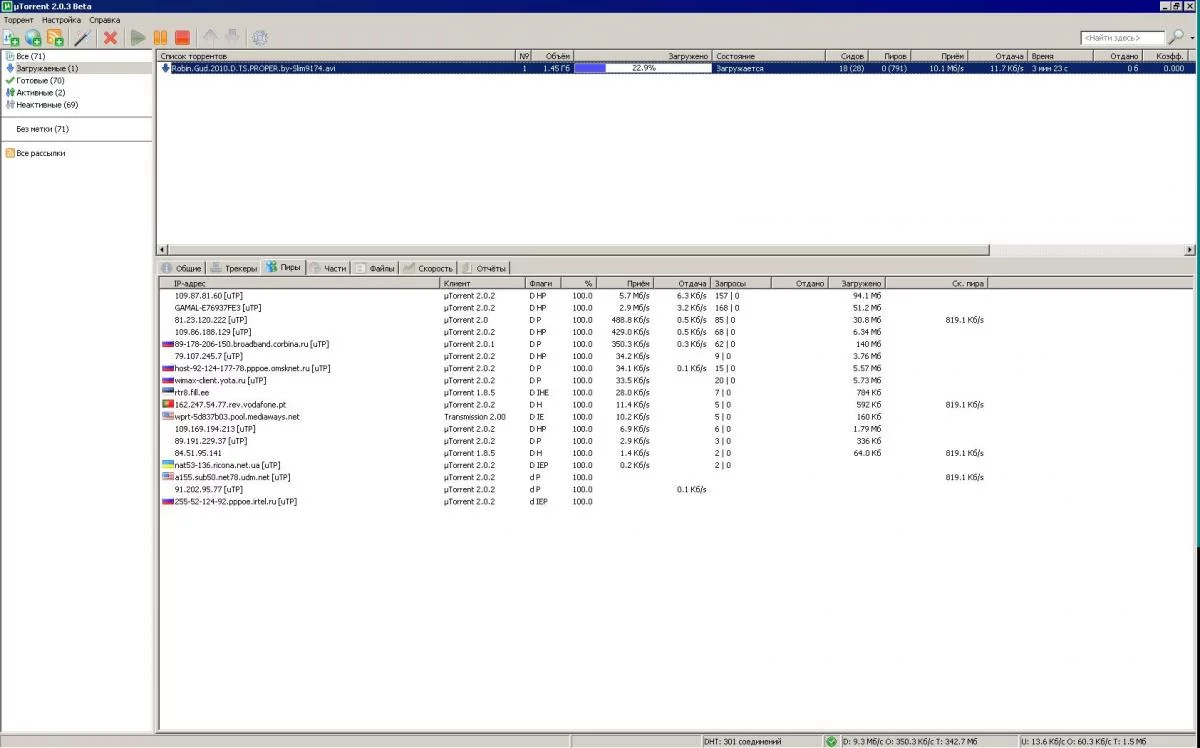Select peer 89-178-206-150.broadband.corbina.ru
The width and height of the screenshot is (1200, 748).
tap(251, 344)
